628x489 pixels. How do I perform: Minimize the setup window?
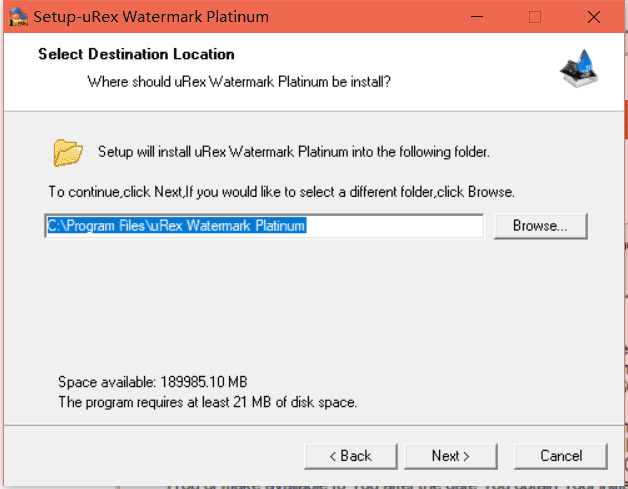pyautogui.click(x=477, y=17)
